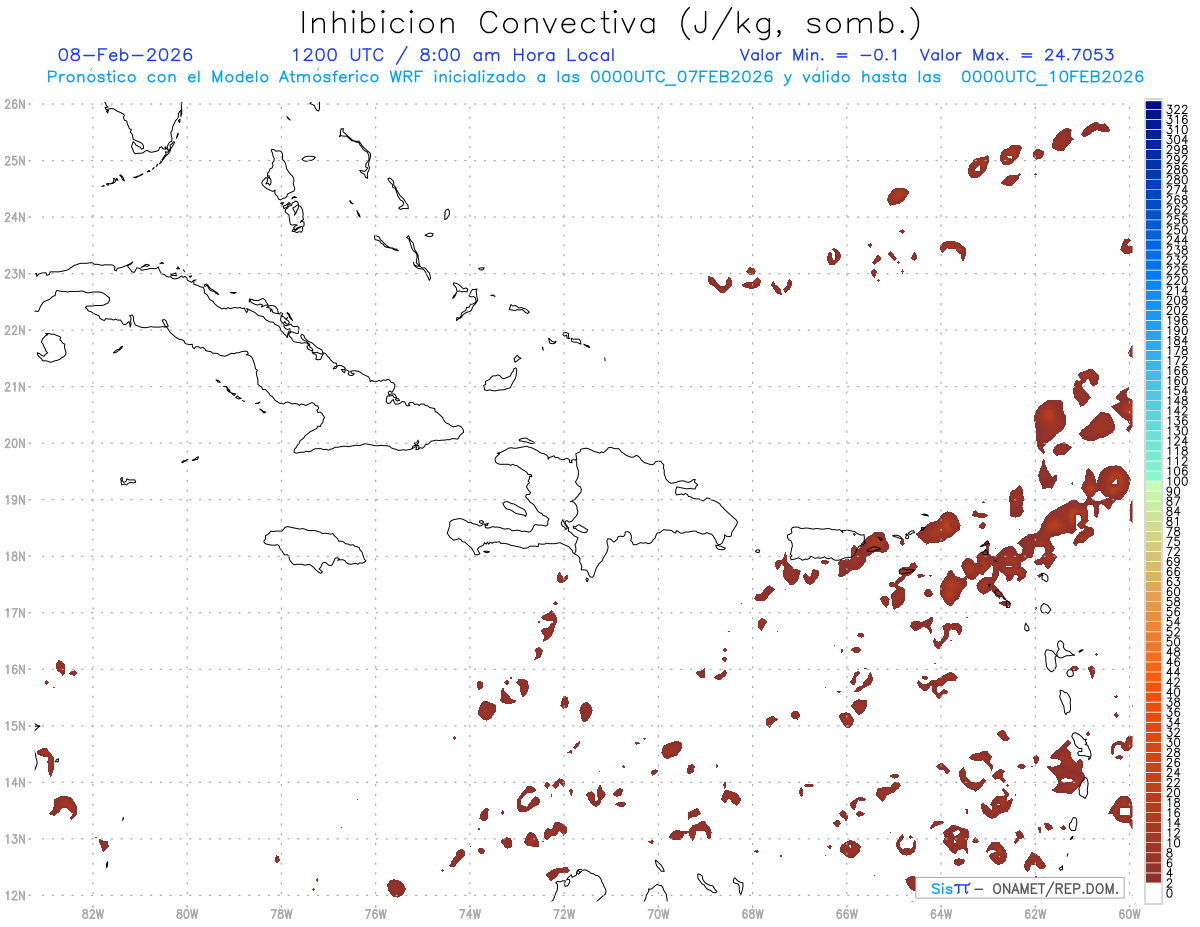The image size is (1200, 927).
Task: Click the "SisTT – ONAMET/REP.DOM." credit box
Action: [x=1020, y=888]
